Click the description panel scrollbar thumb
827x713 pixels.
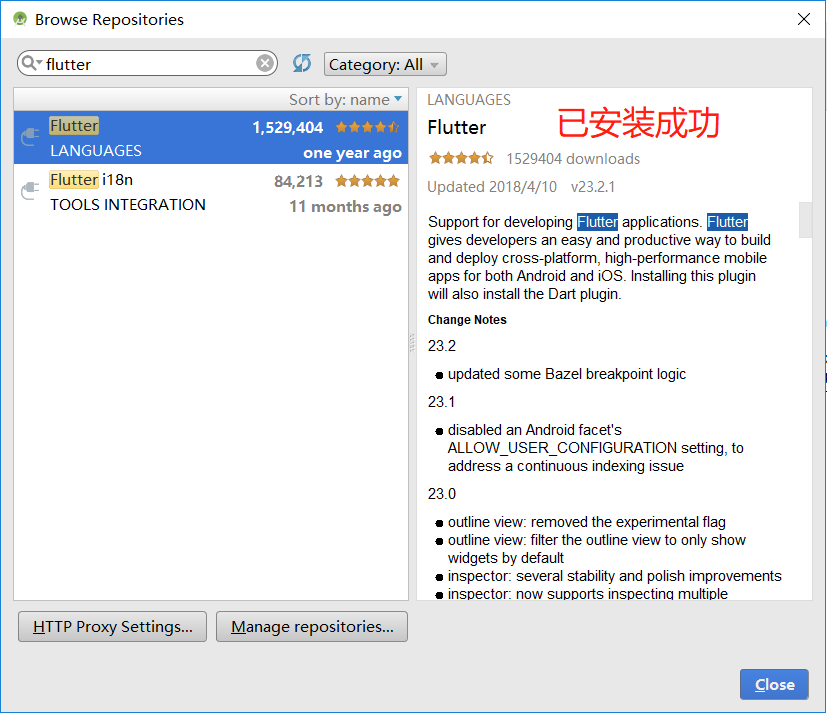pos(805,220)
